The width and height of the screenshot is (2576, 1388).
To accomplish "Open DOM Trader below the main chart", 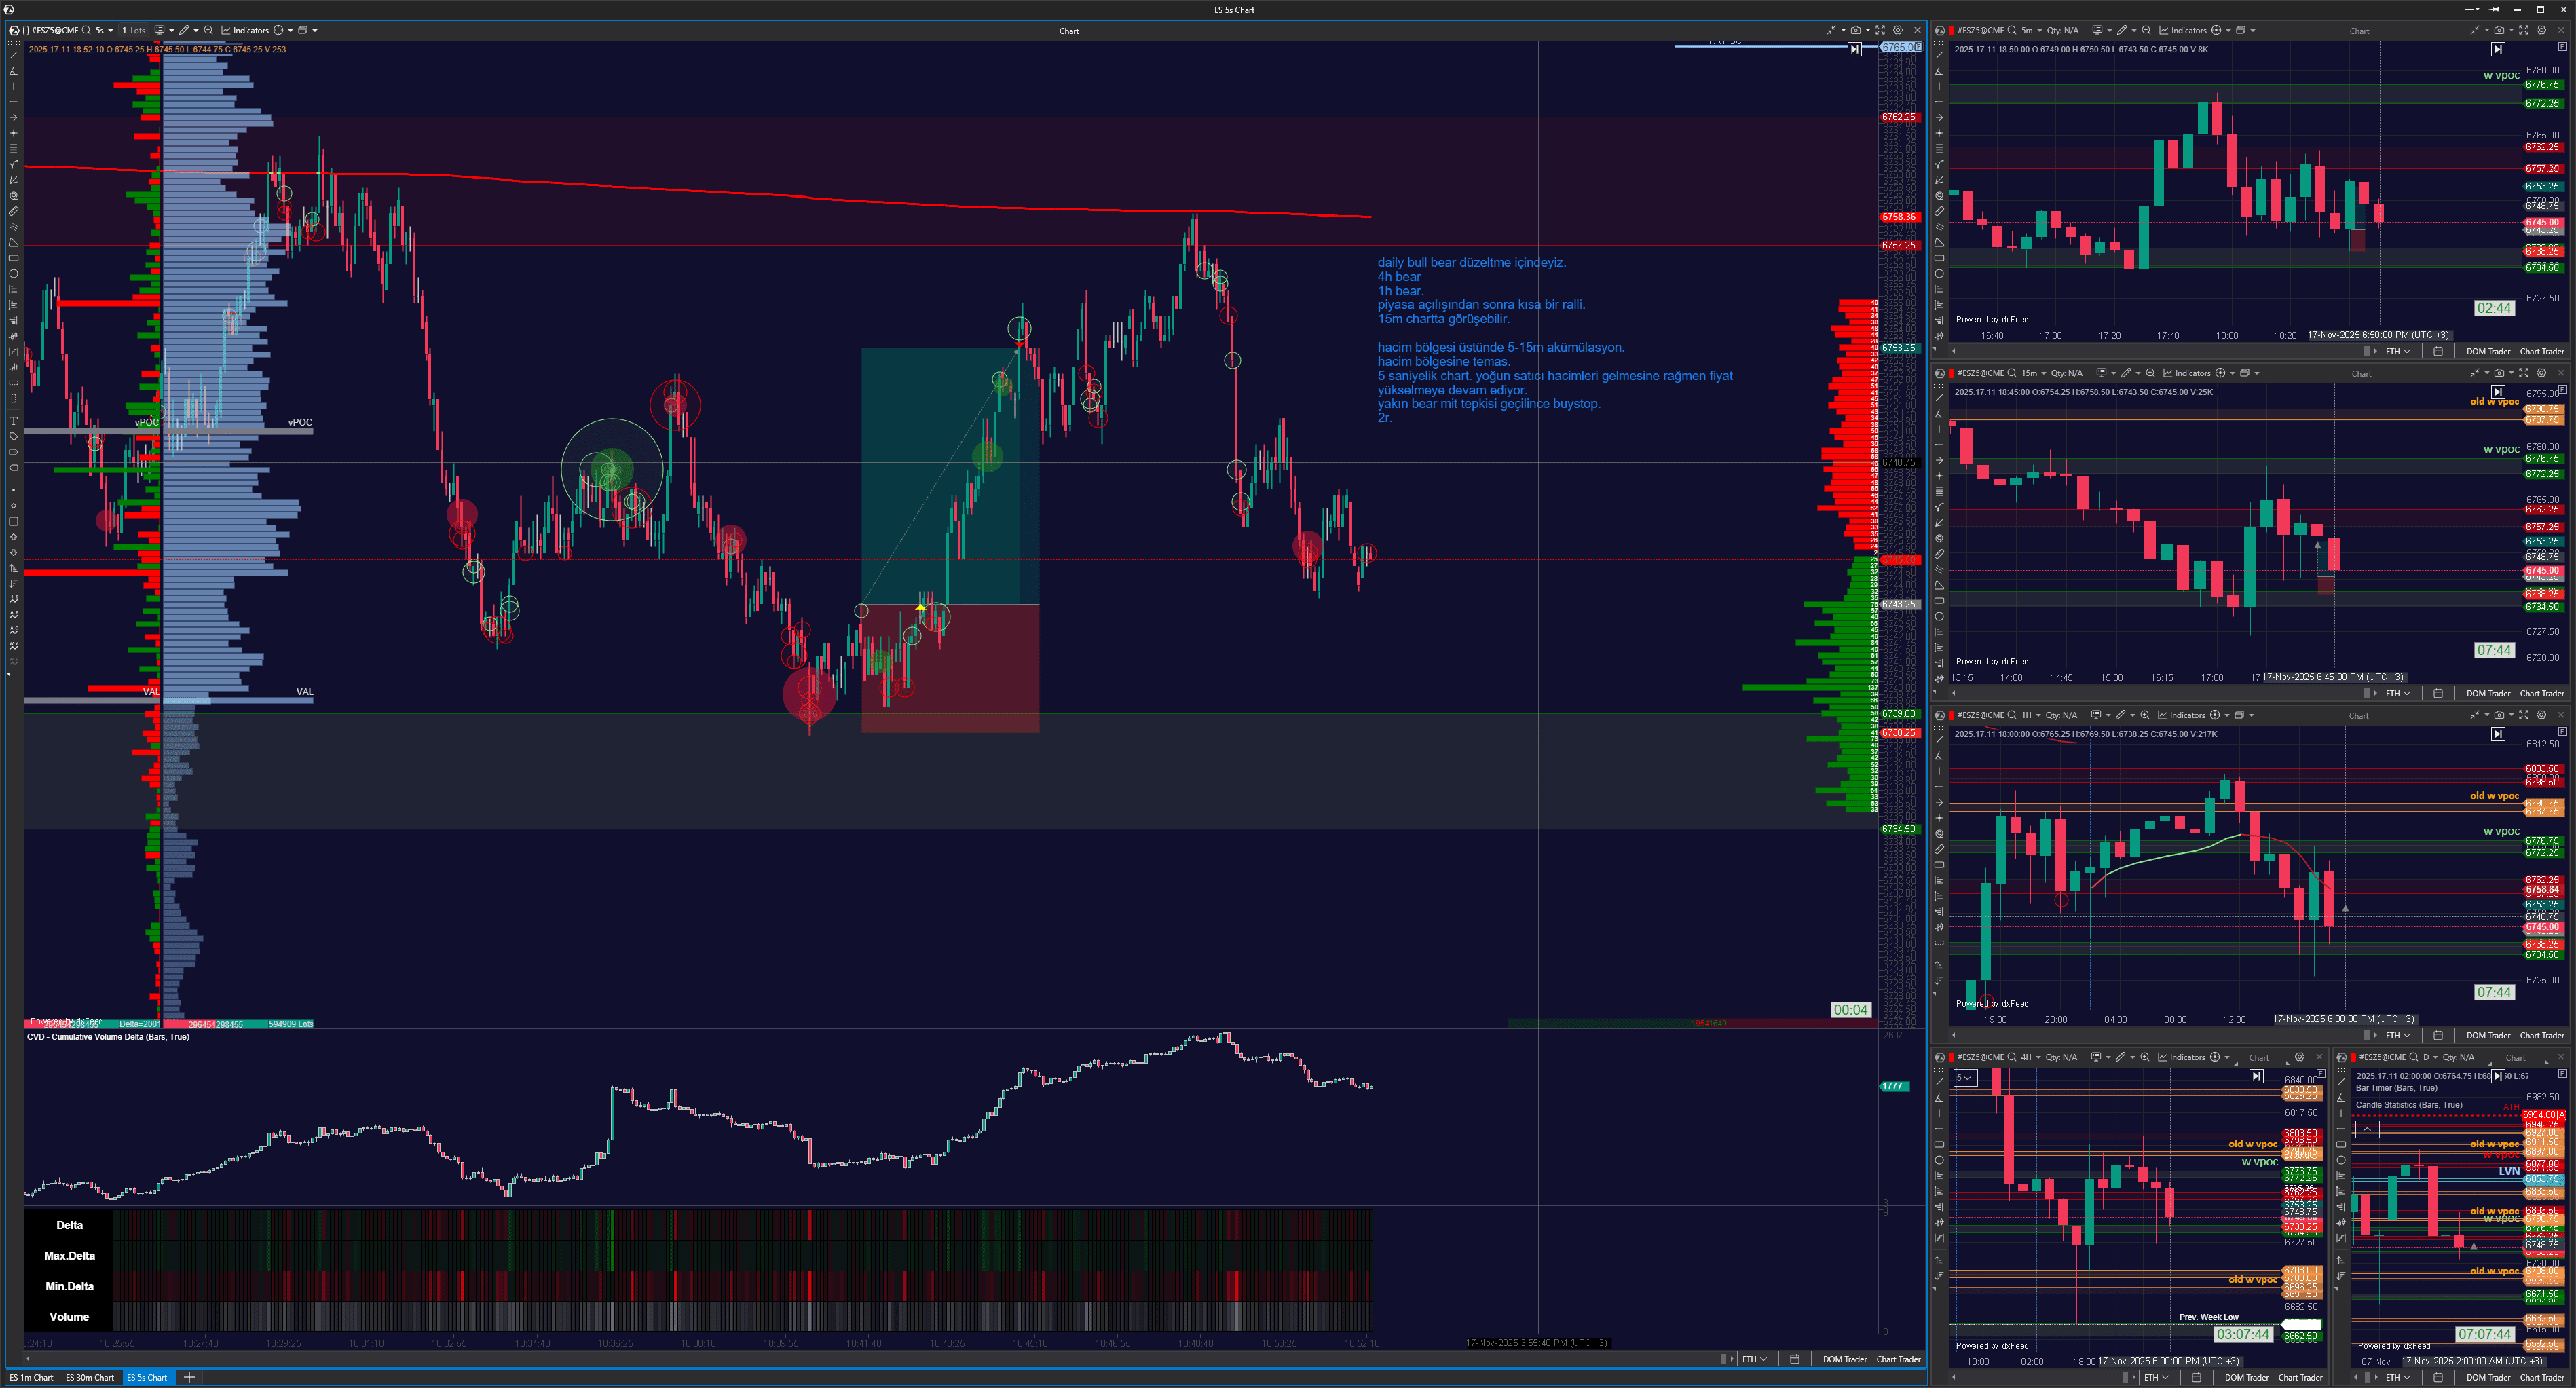I will pos(1844,1359).
